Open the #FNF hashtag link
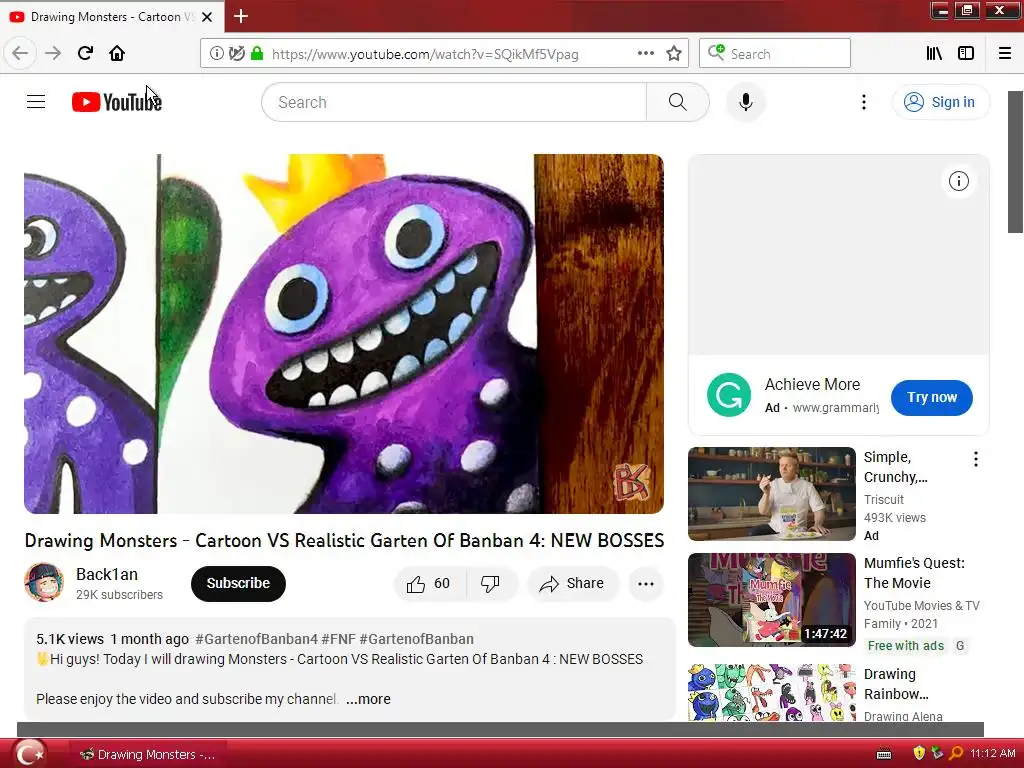The image size is (1024, 768). [338, 639]
